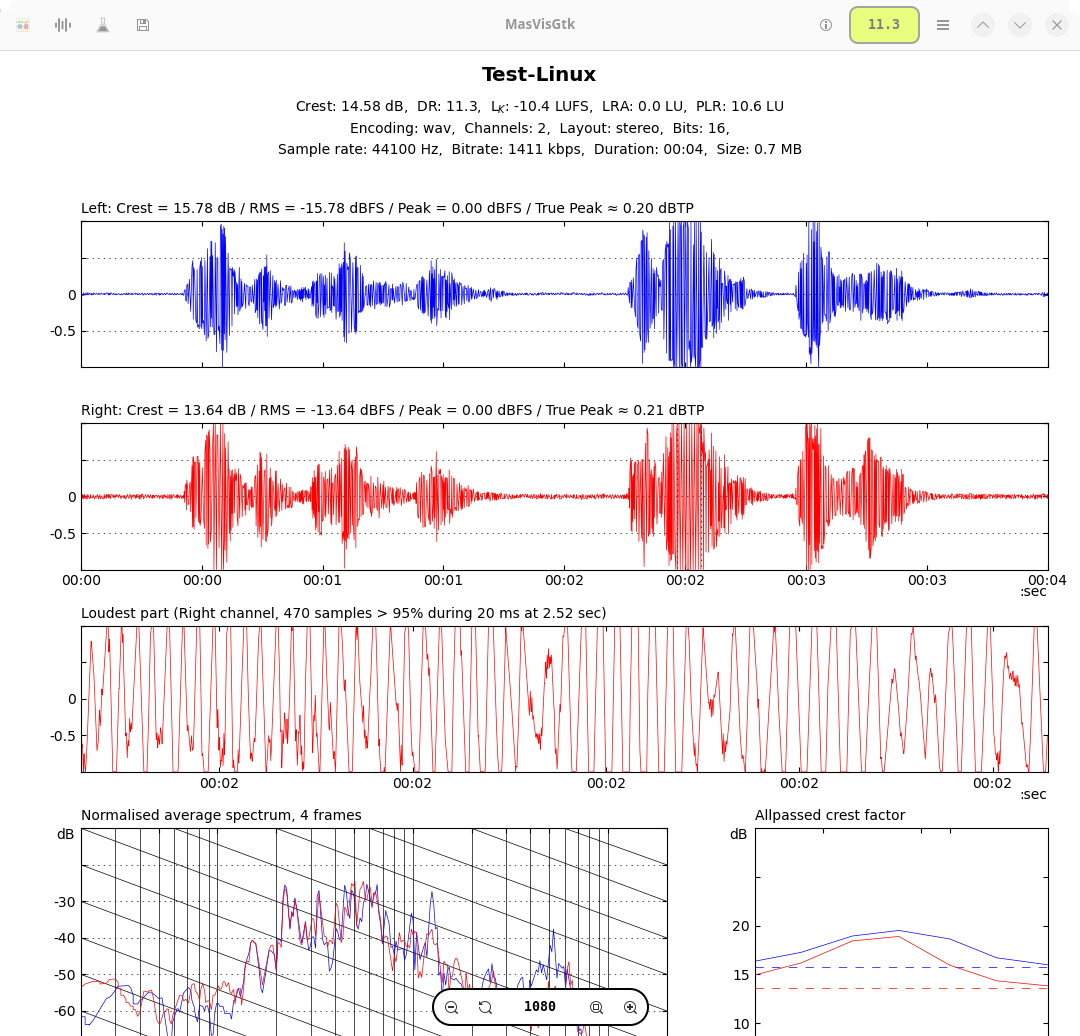
Task: Click the zoom to fit icon
Action: (596, 1007)
